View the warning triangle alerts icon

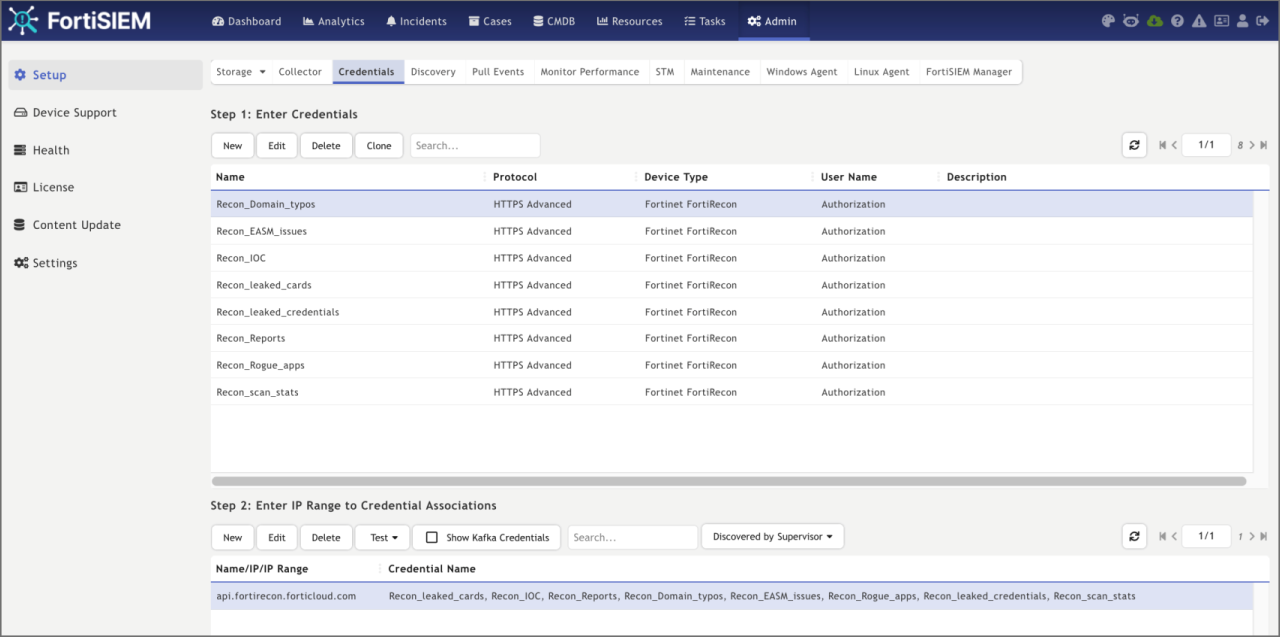(x=1199, y=21)
